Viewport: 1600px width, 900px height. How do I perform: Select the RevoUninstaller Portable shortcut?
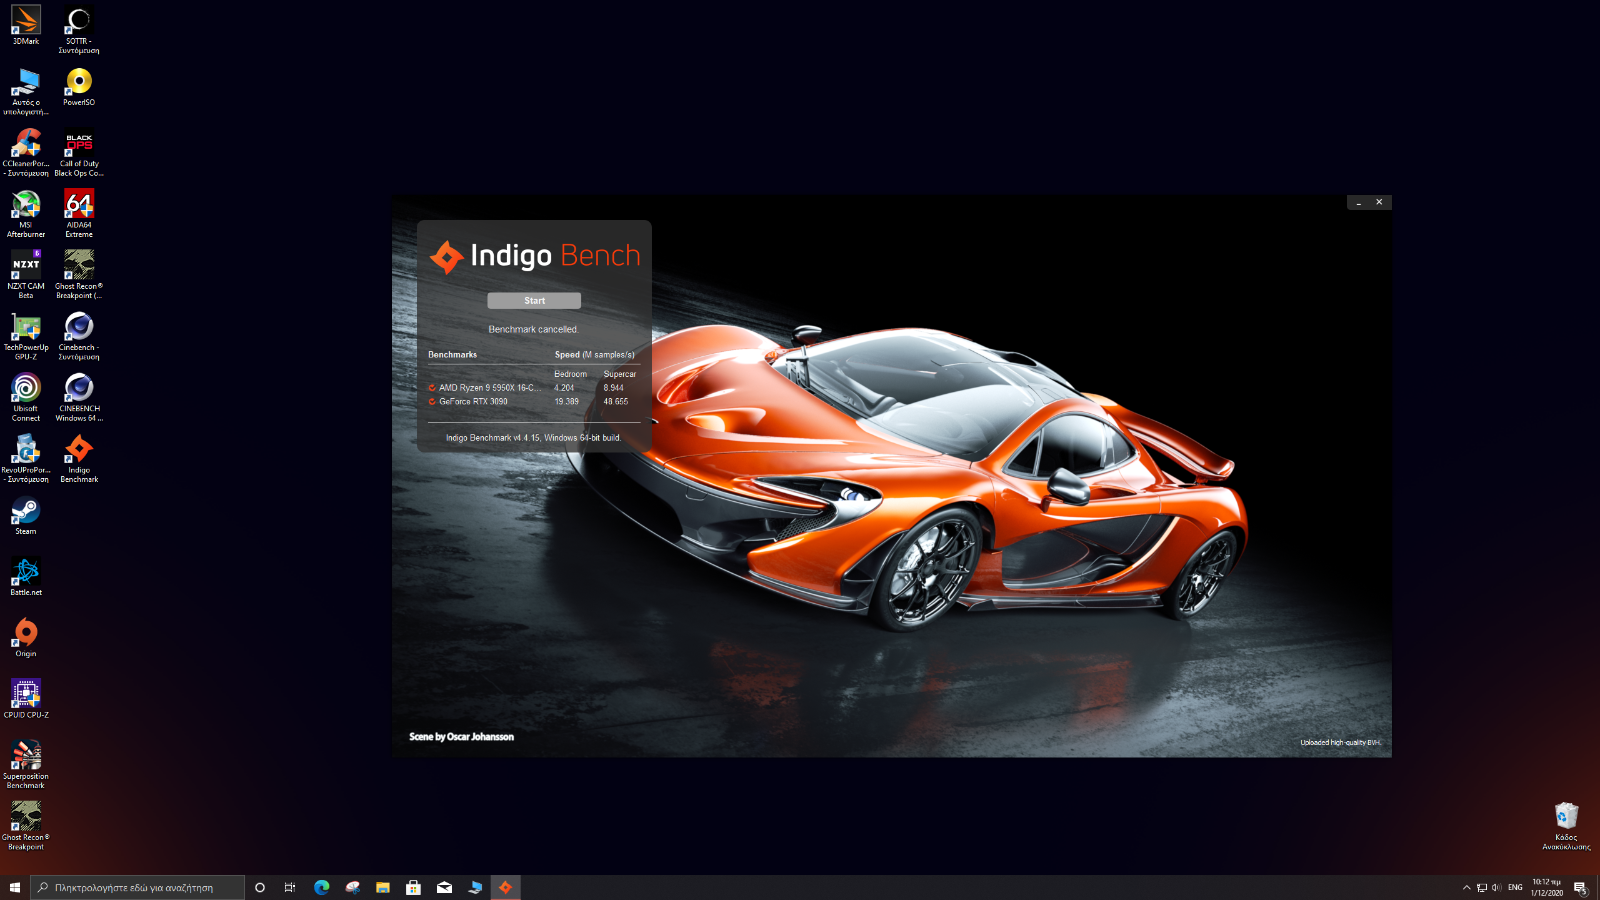coord(26,458)
